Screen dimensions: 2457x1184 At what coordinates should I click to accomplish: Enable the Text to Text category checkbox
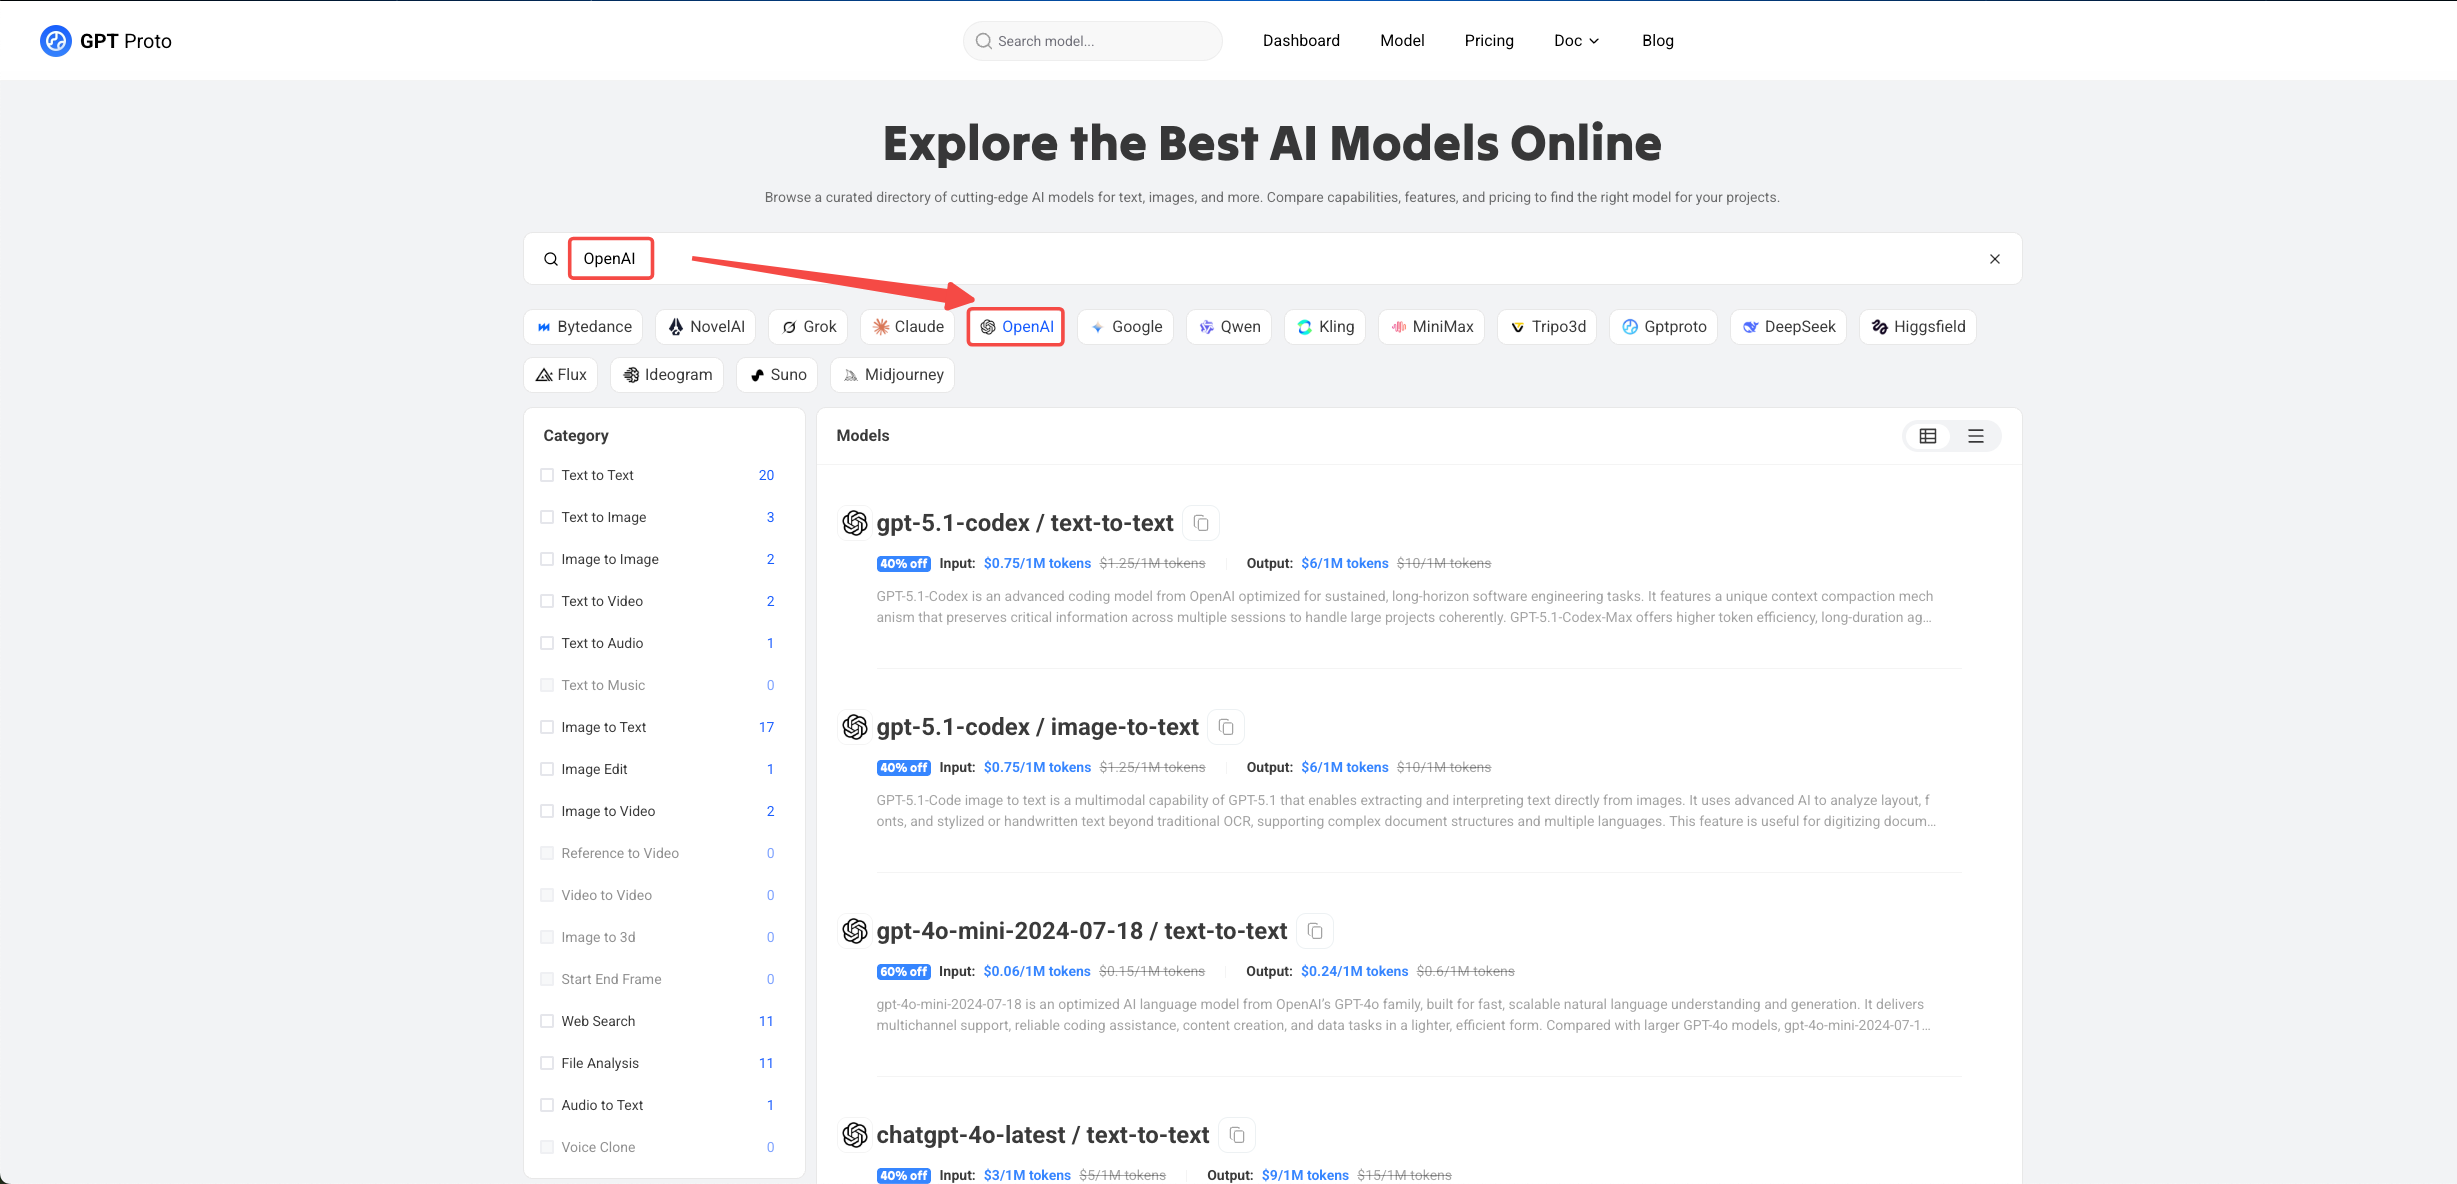coord(547,475)
